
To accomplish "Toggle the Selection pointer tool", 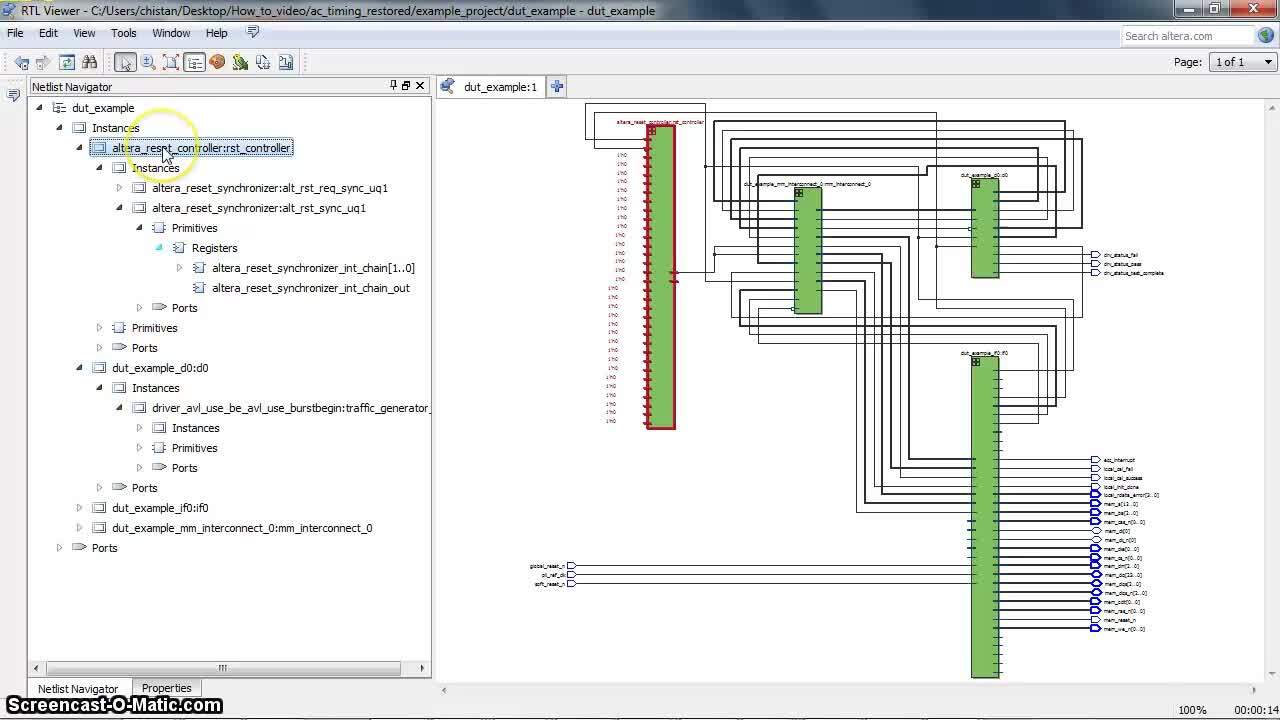I will coord(124,62).
